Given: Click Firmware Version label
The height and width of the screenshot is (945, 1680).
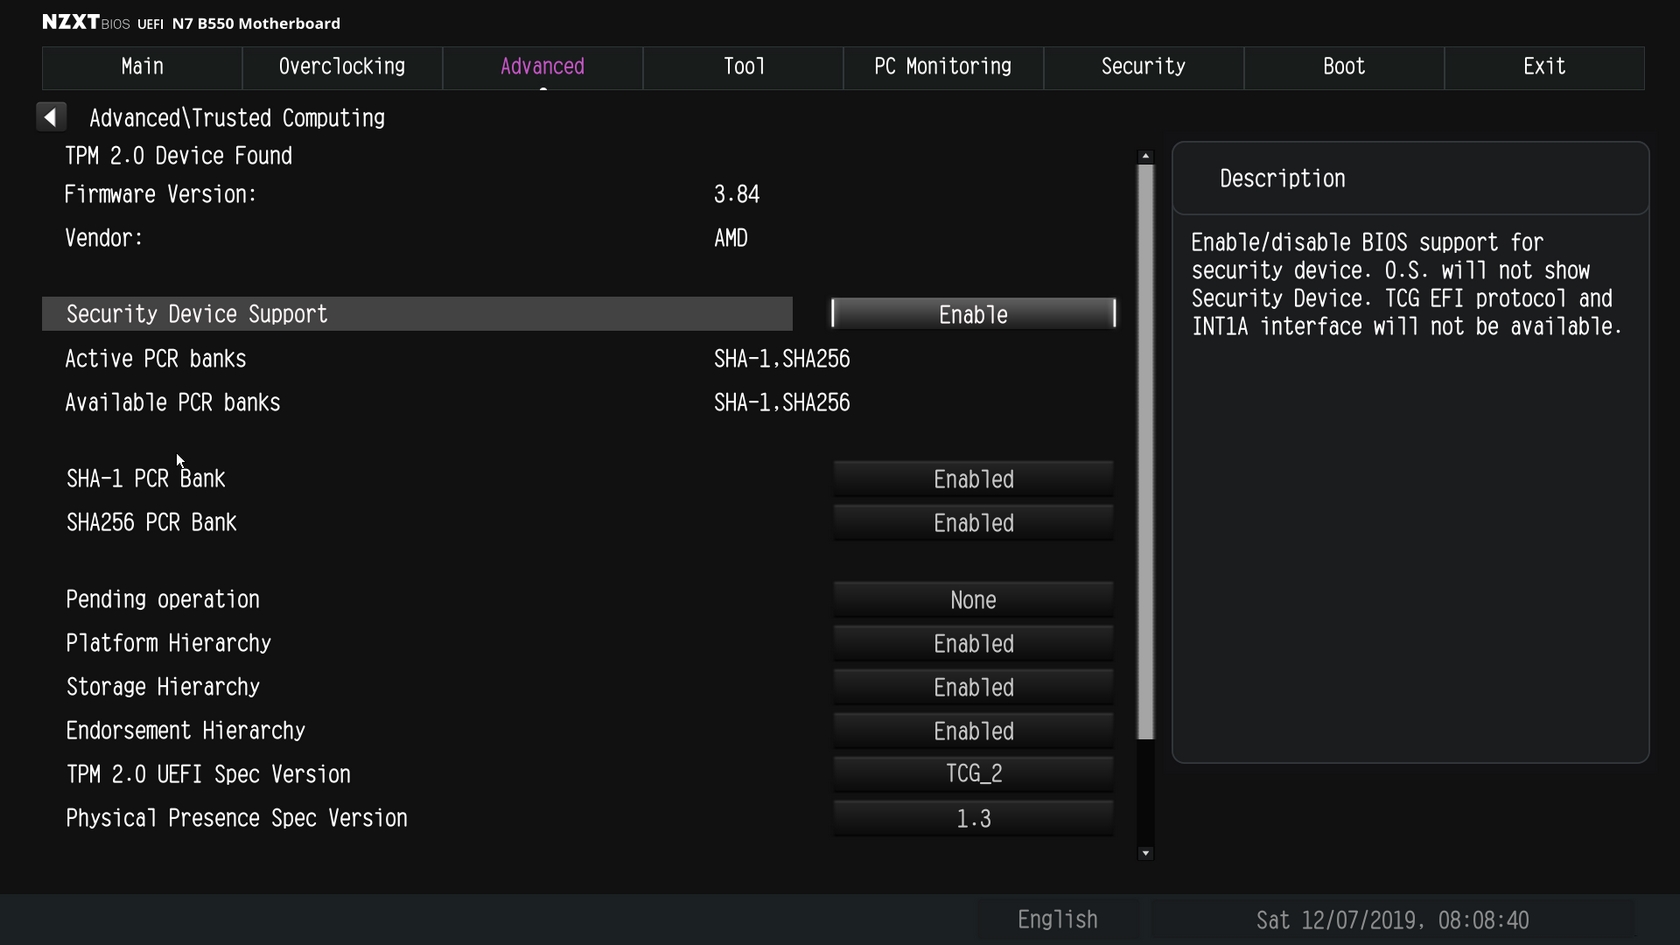Looking at the screenshot, I should [160, 195].
